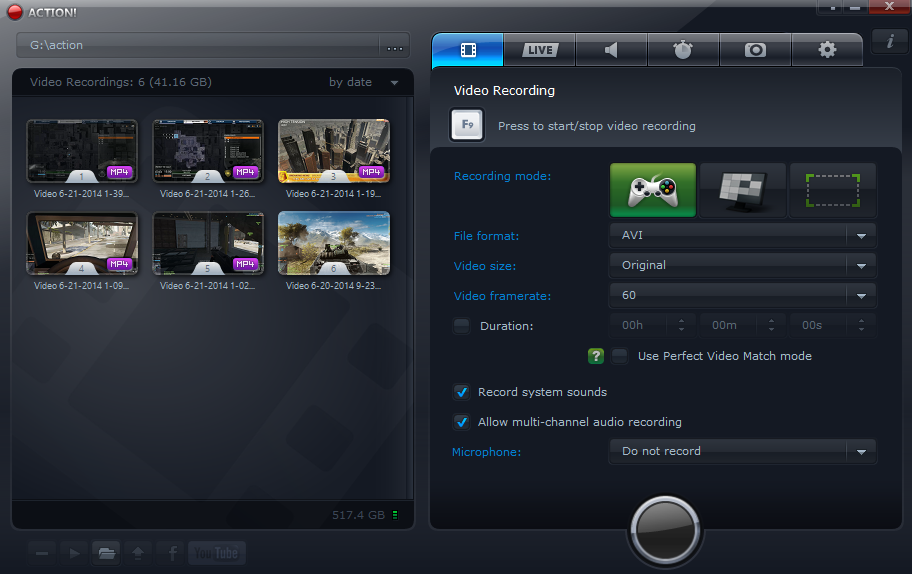This screenshot has width=912, height=574.
Task: Select thumbnail Video 6-21-2014 1-26
Action: [208, 151]
